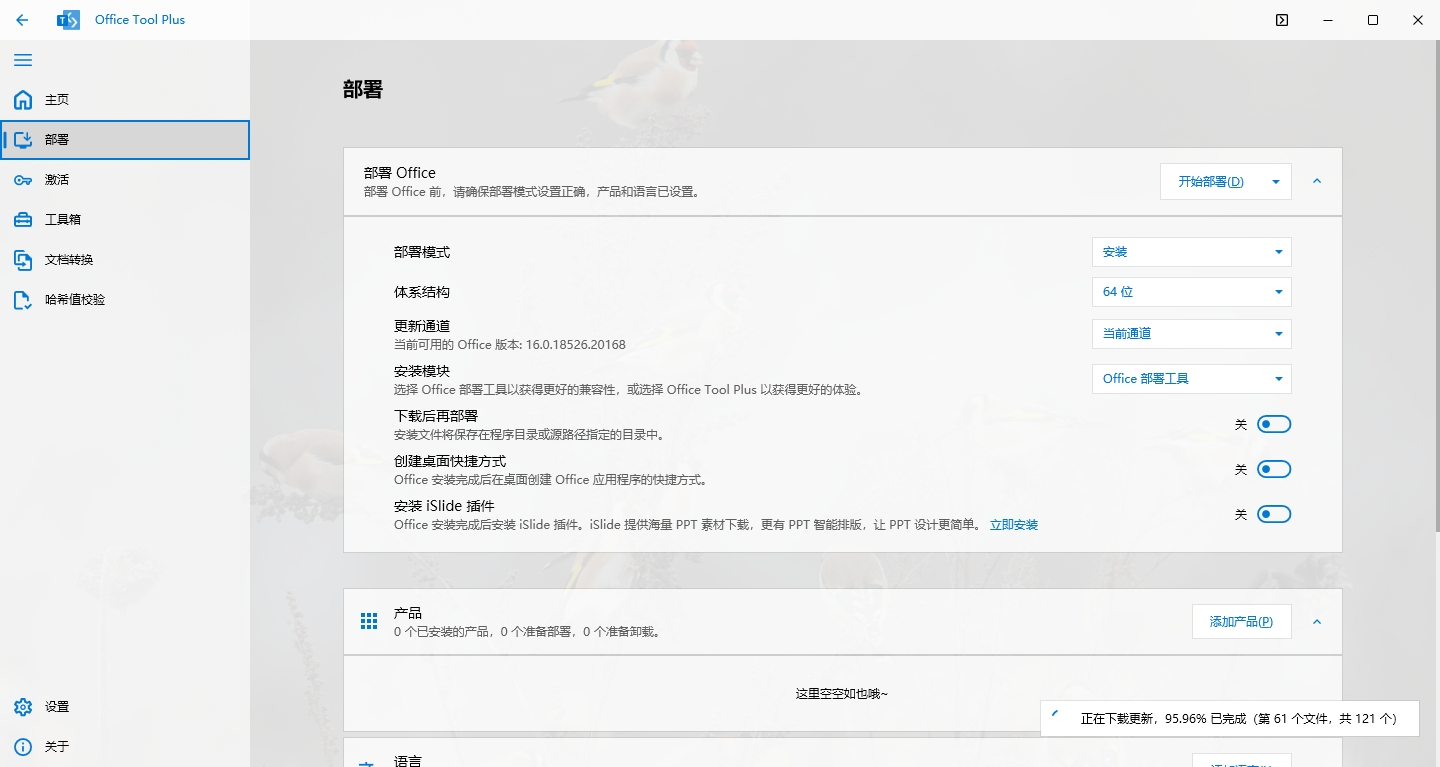Viewport: 1440px width, 767px height.
Task: Click the home icon beside 主页
Action: point(23,100)
